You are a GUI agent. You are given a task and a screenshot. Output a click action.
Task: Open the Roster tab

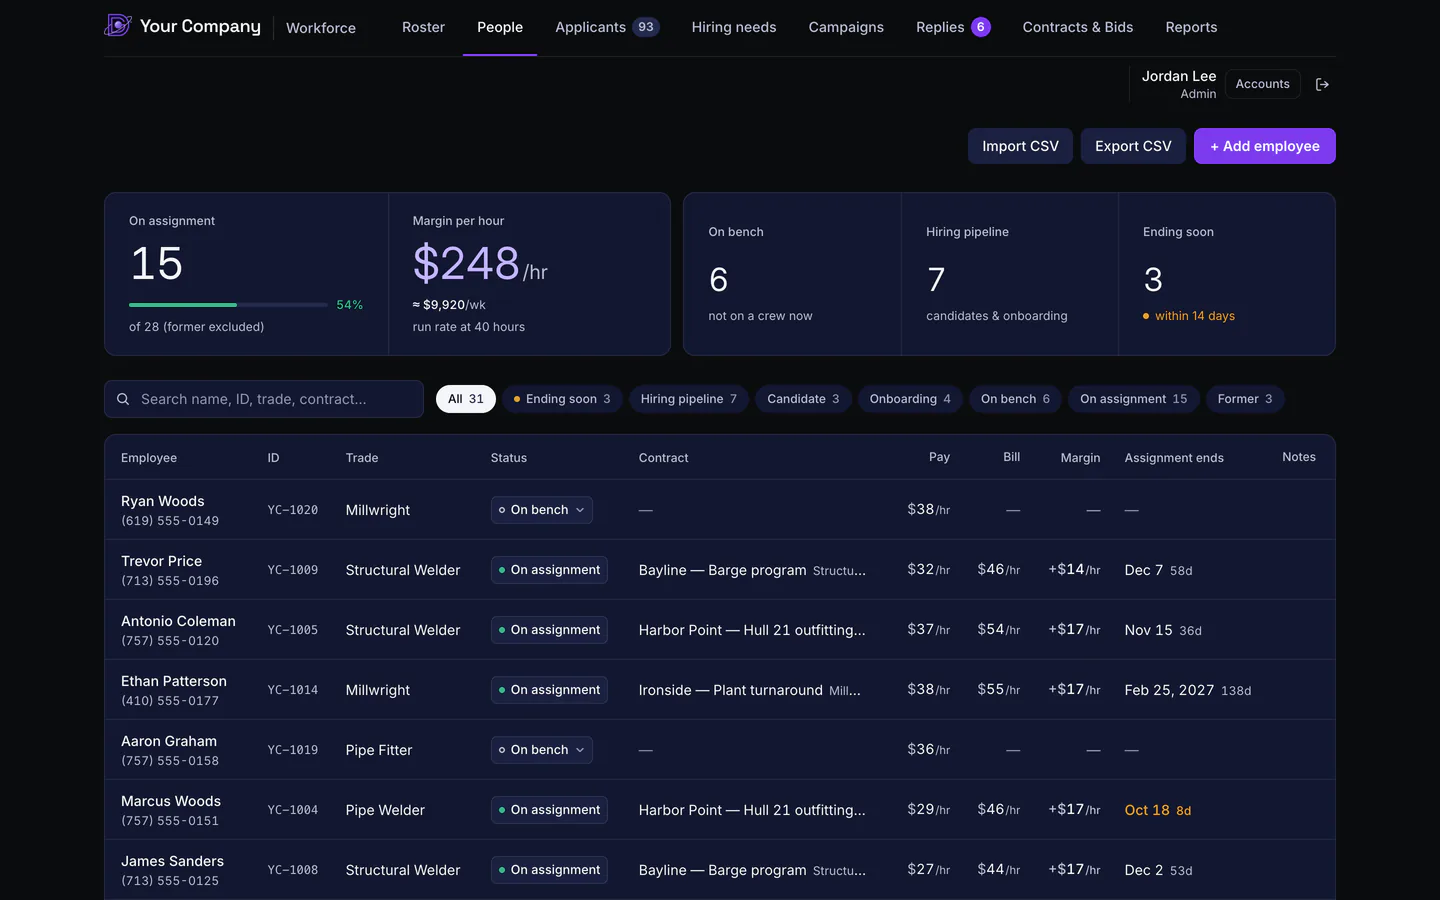(x=423, y=27)
